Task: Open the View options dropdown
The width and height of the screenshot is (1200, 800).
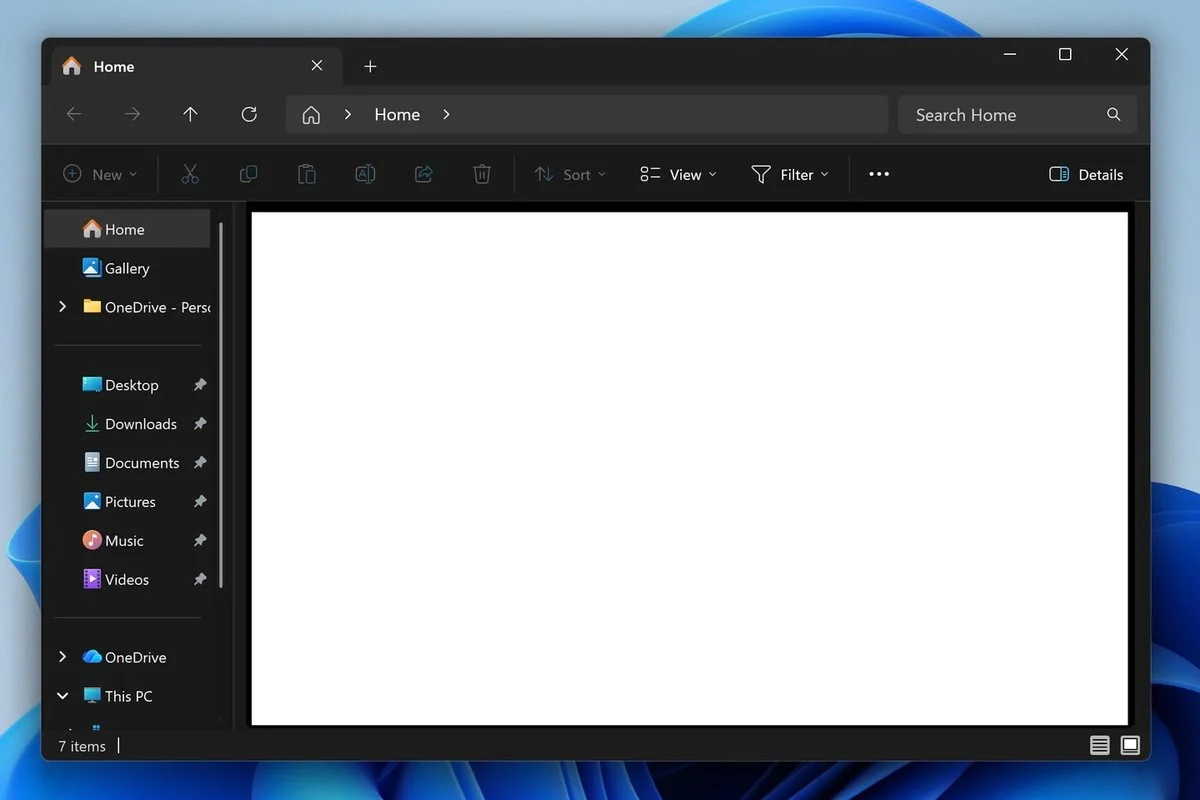Action: click(678, 174)
